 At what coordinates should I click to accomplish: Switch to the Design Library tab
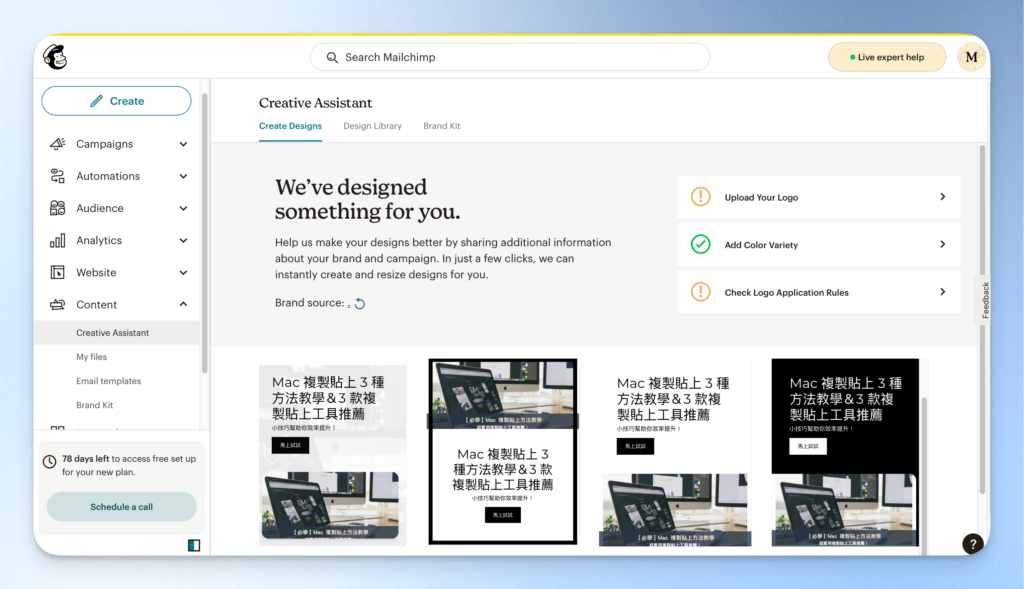pyautogui.click(x=372, y=126)
